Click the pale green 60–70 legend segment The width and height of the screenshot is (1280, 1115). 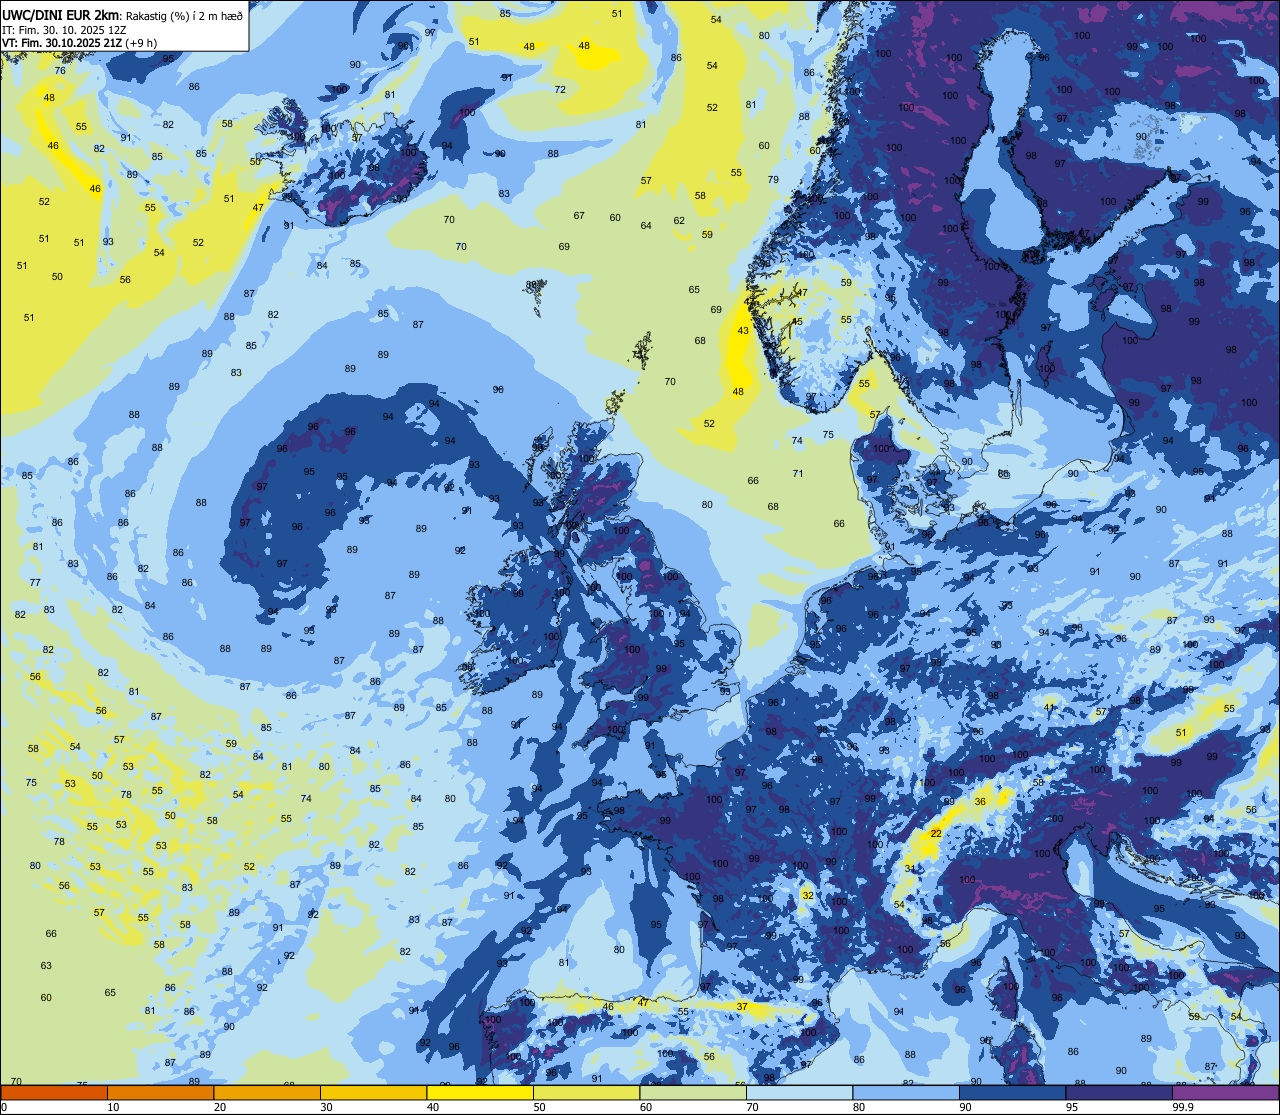693,1093
